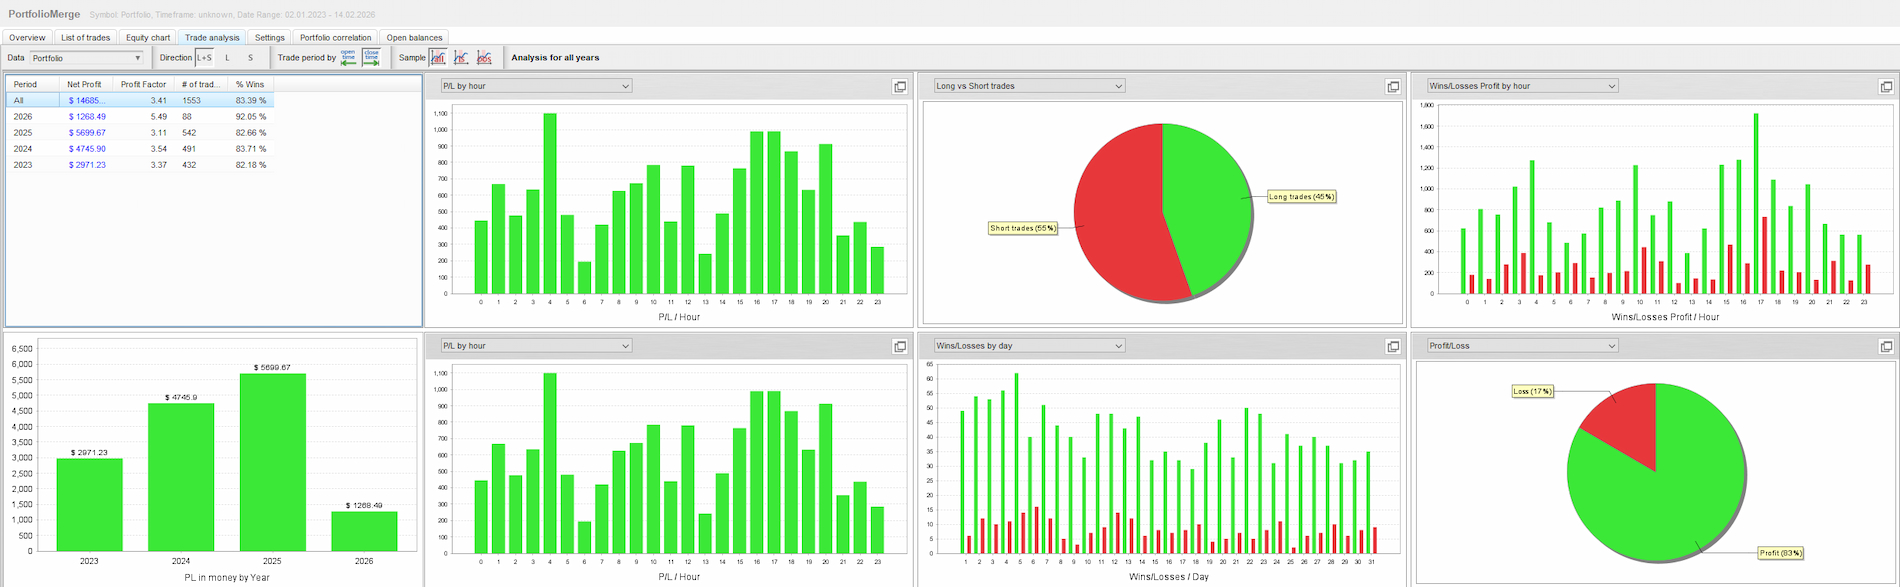Pop out the Profit/Loss pie chart

pos(1886,347)
